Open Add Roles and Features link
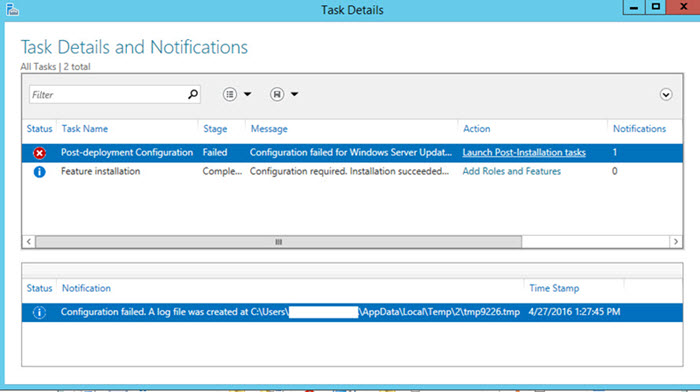700x392 pixels. click(x=512, y=171)
